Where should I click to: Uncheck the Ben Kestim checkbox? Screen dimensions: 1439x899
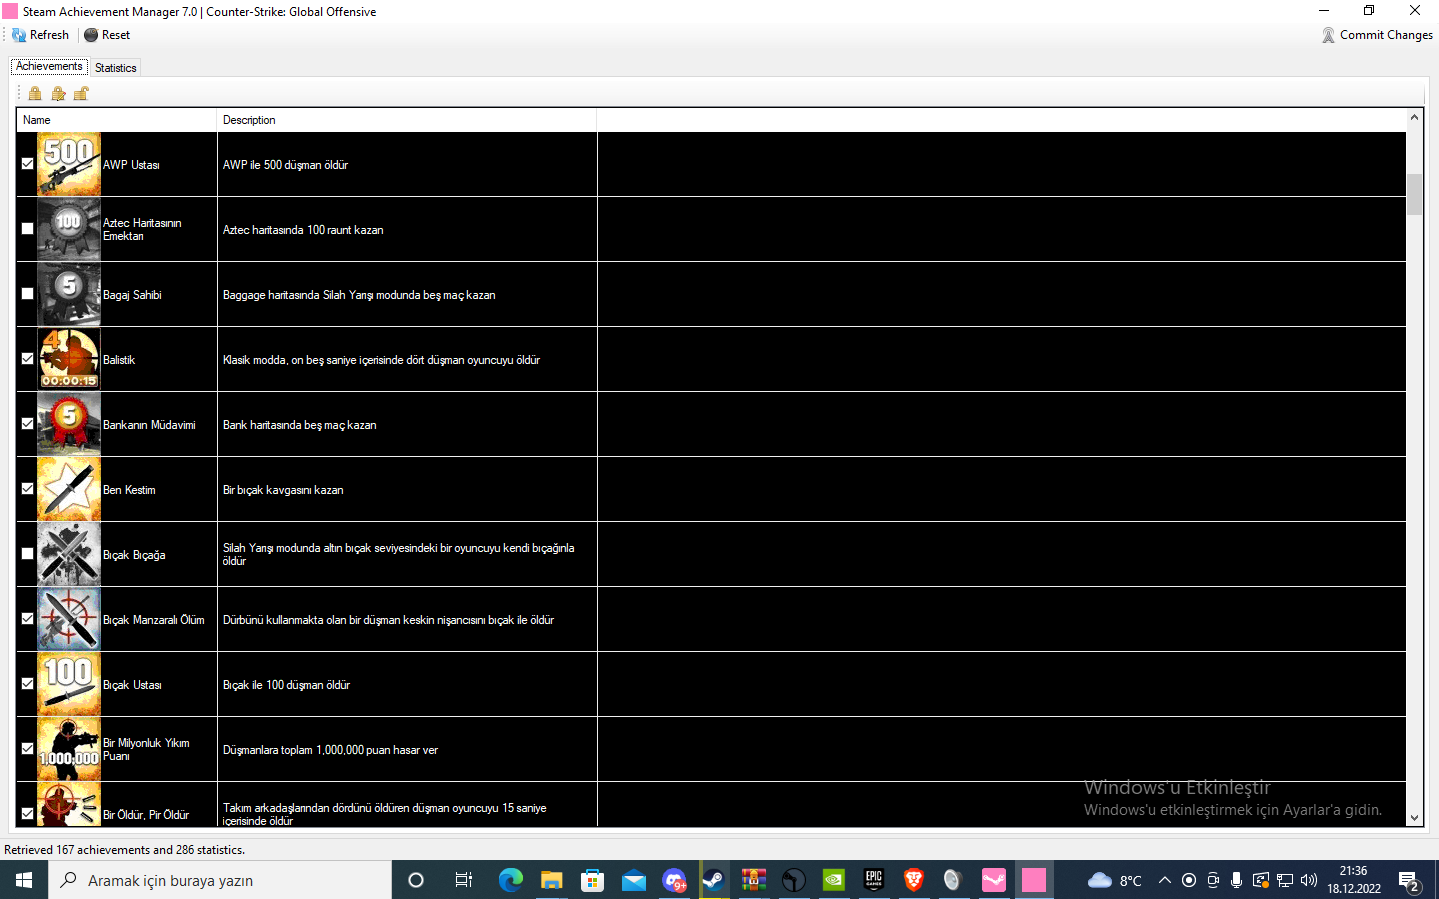(x=28, y=489)
